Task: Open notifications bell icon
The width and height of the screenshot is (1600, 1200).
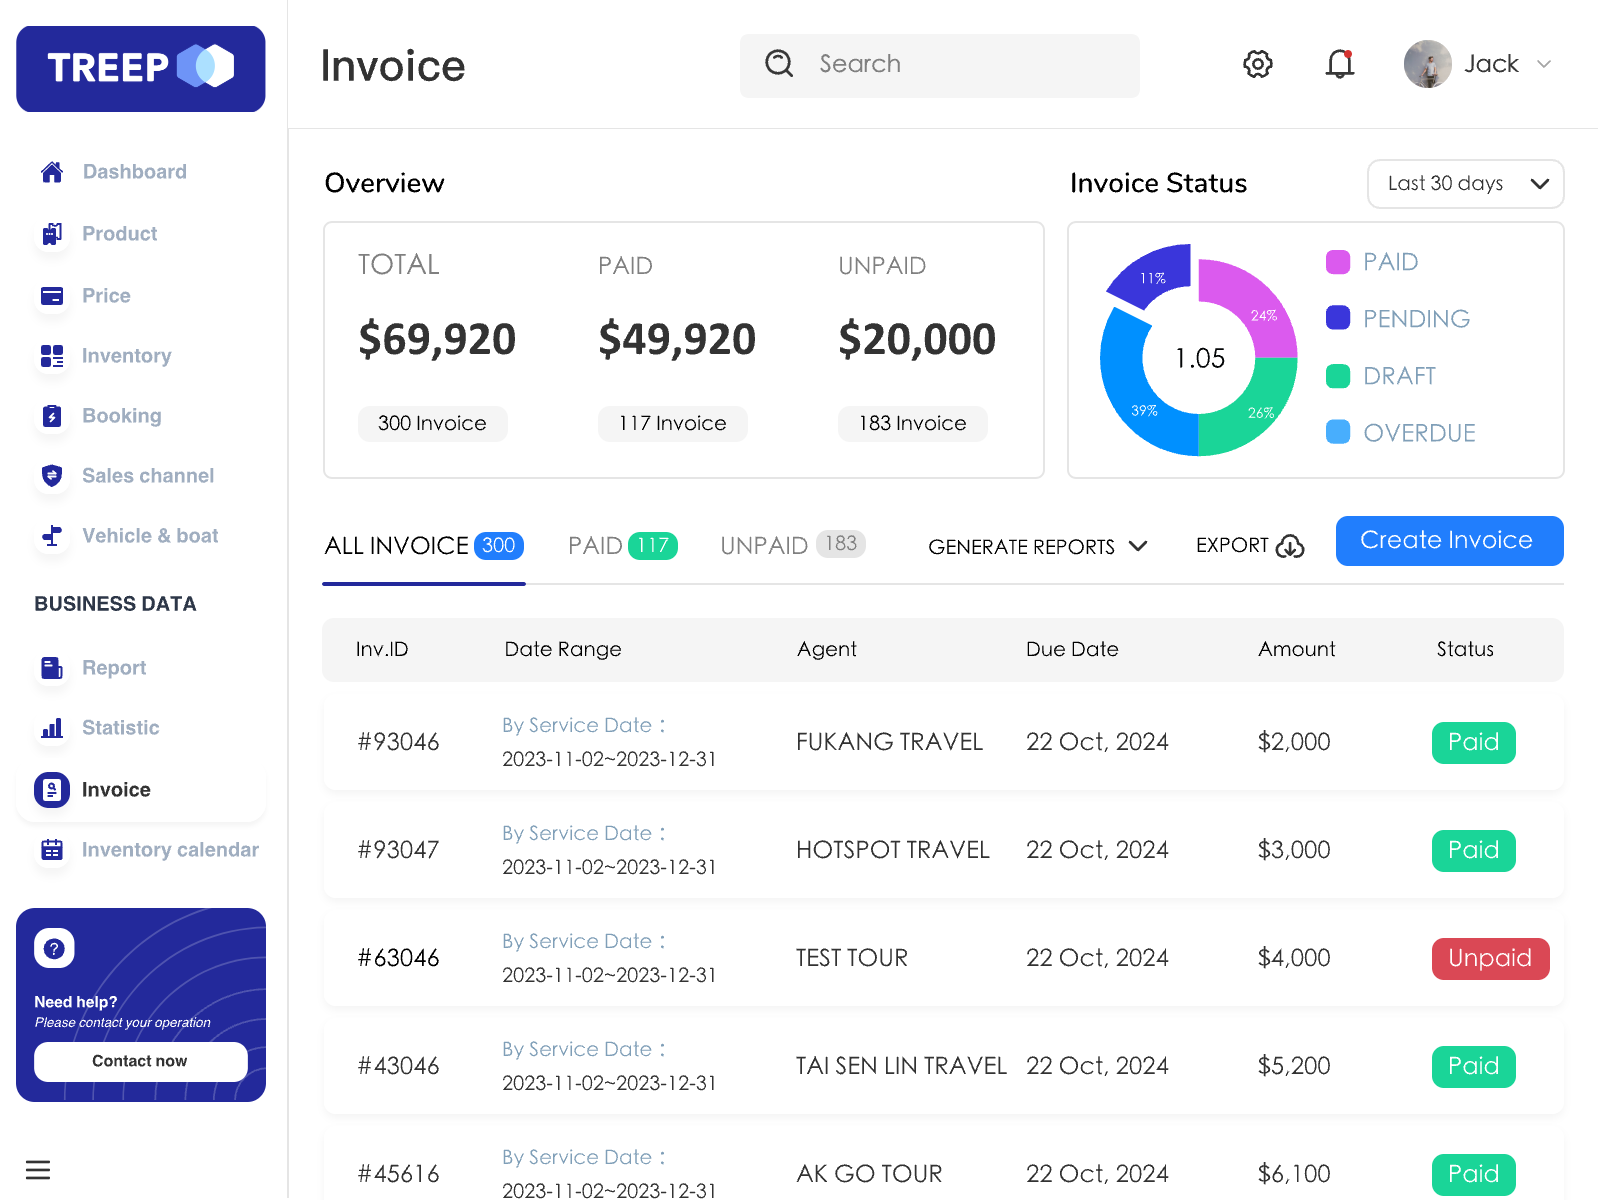Action: pyautogui.click(x=1340, y=64)
